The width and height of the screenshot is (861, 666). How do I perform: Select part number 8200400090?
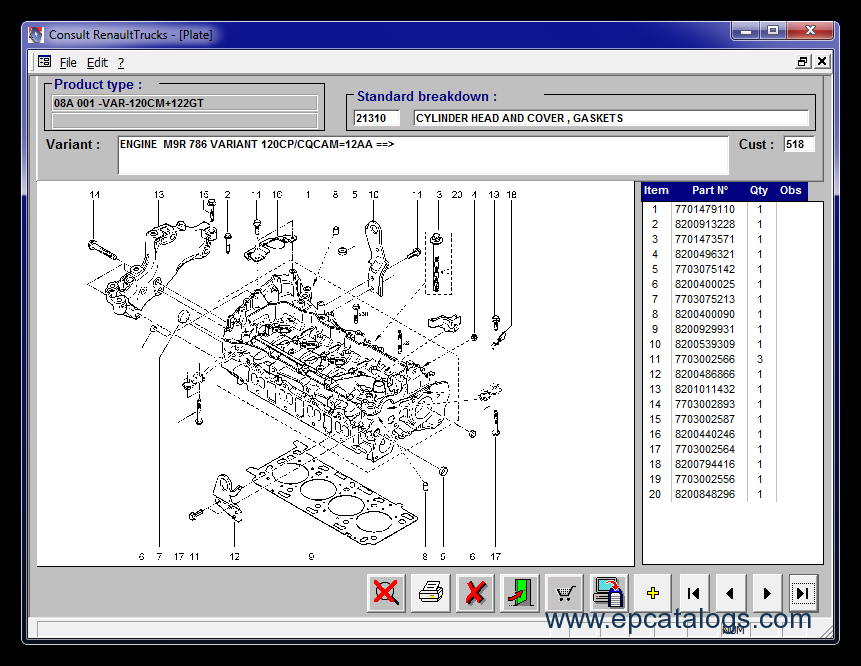tap(705, 314)
